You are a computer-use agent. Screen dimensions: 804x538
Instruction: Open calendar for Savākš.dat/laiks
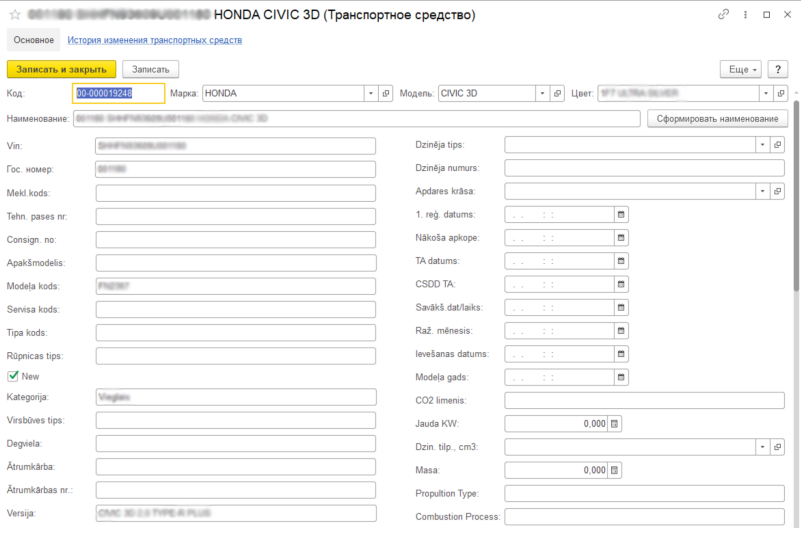point(621,308)
